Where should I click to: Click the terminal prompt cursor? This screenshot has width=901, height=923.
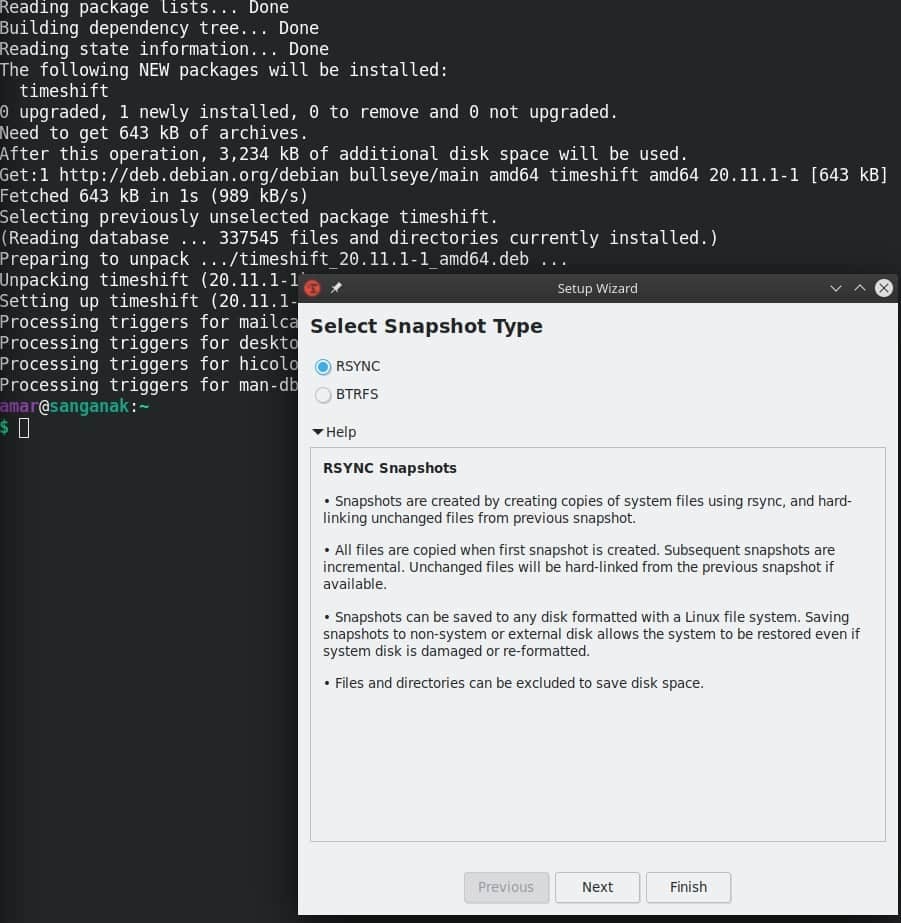(x=24, y=427)
